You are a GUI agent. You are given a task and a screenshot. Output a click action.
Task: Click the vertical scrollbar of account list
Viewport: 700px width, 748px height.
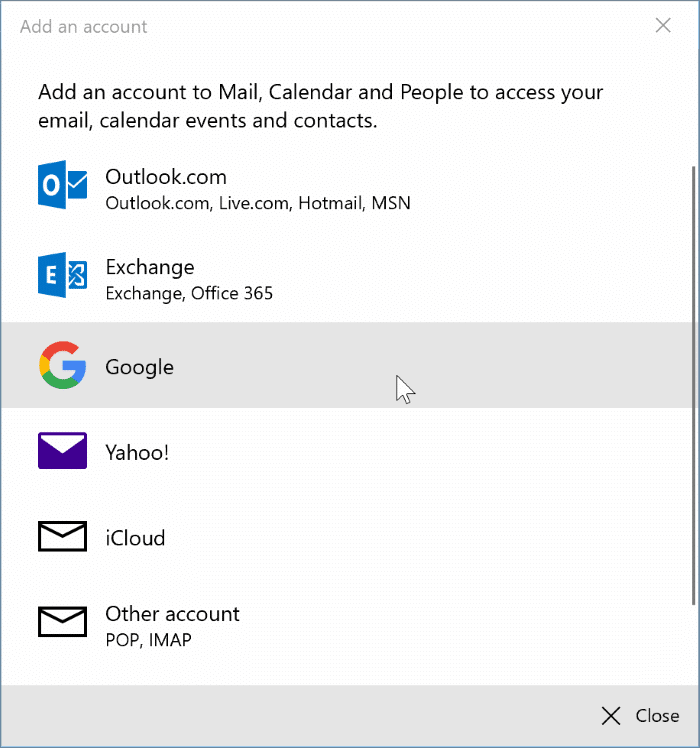tap(694, 385)
